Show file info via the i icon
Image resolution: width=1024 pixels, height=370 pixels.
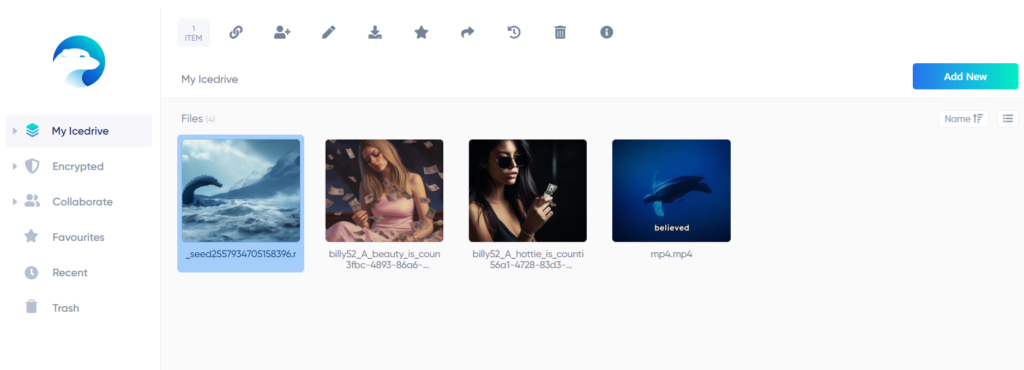pos(607,32)
